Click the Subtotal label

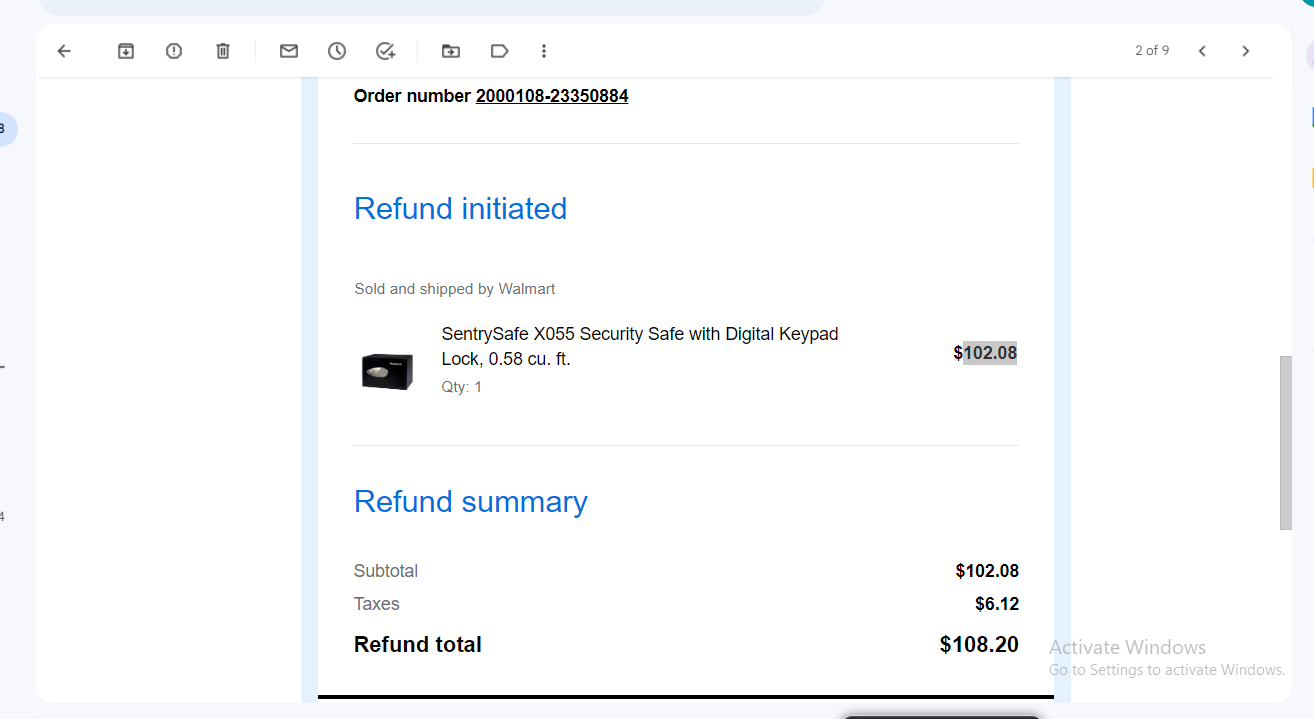coord(386,571)
